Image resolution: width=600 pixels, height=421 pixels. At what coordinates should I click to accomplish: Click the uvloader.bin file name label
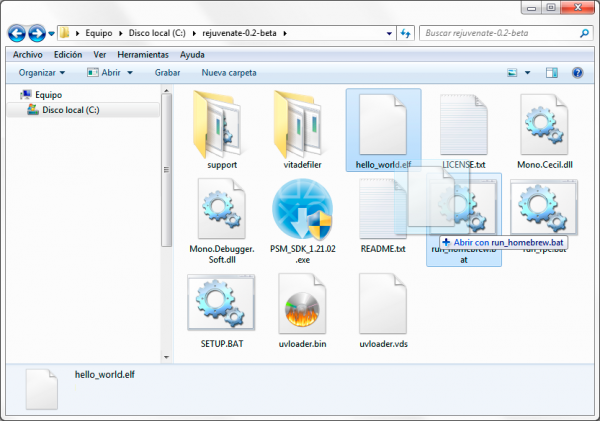tap(302, 344)
